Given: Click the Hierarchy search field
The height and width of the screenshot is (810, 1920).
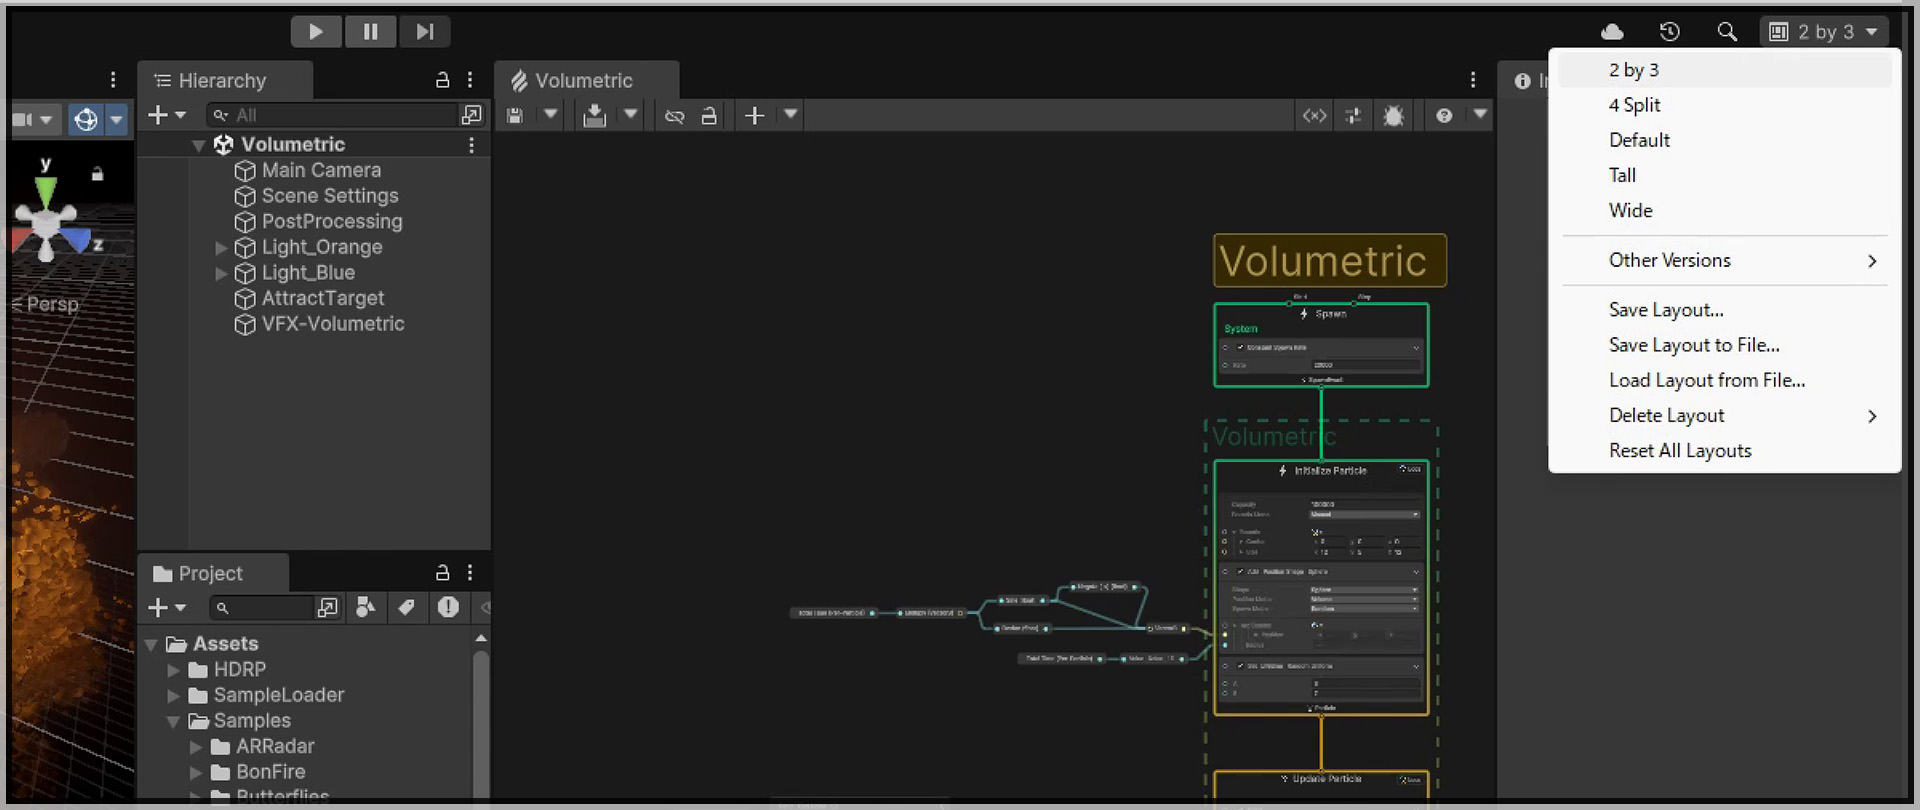Looking at the screenshot, I should click(340, 116).
